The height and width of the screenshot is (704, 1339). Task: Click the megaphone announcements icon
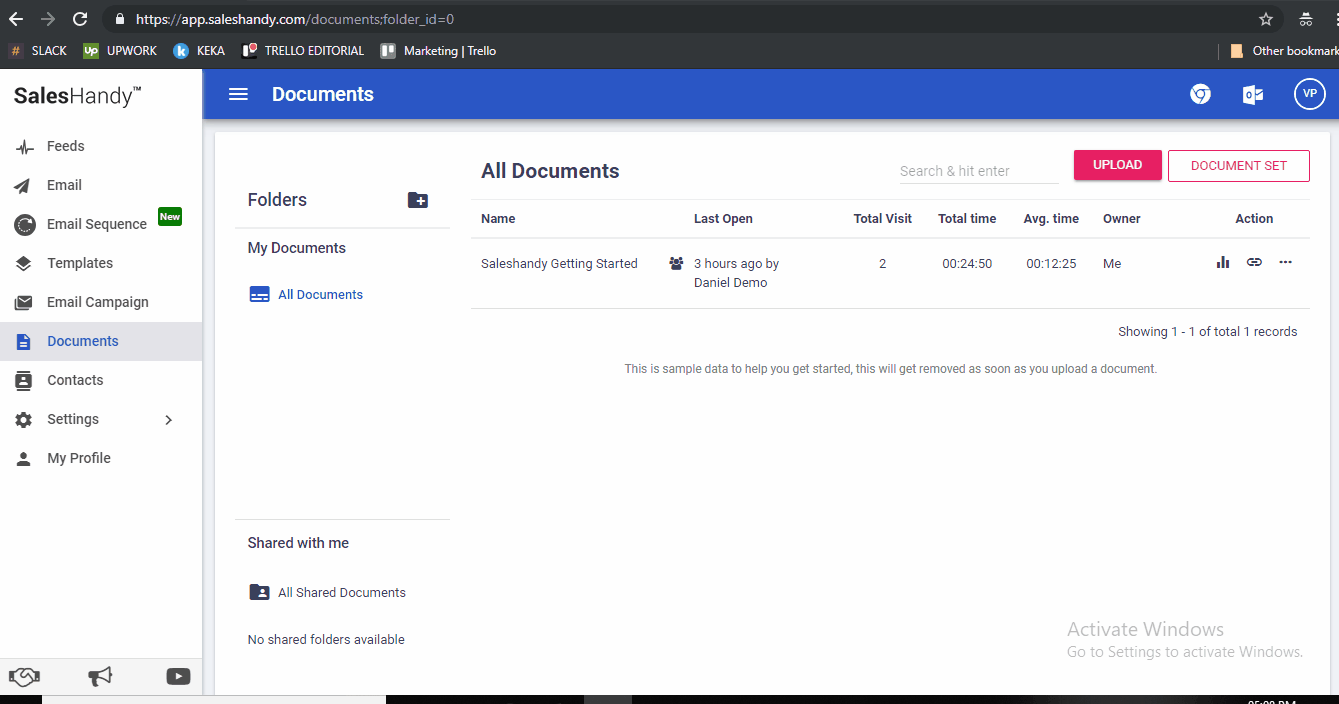100,677
